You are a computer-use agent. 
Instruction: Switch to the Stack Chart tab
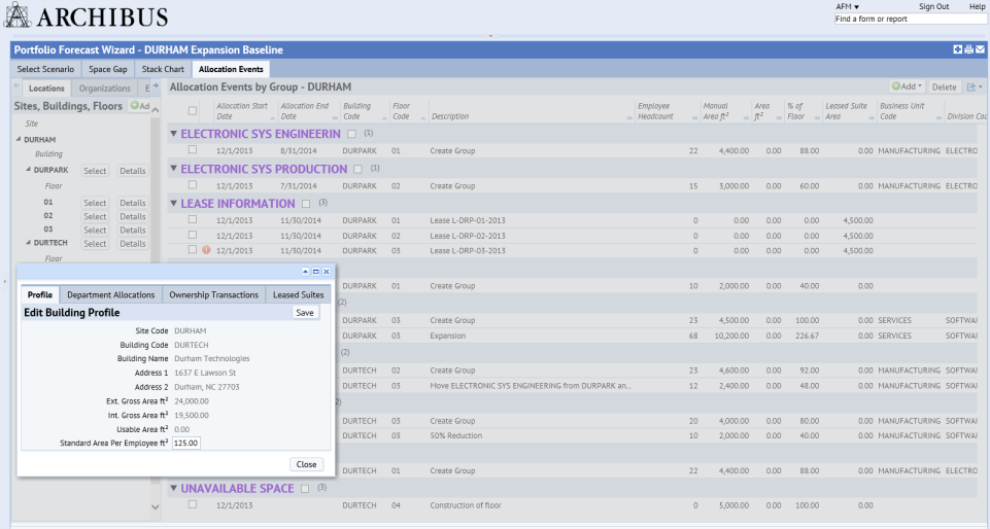click(163, 69)
